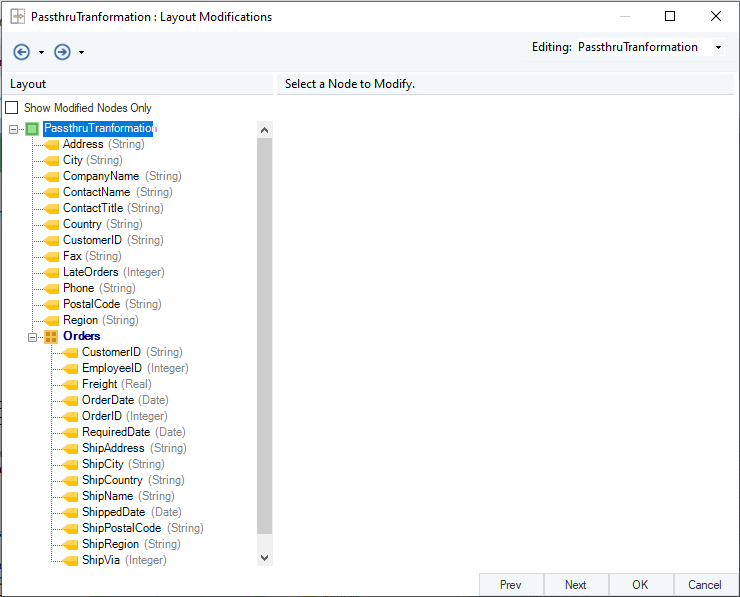Open the forward button history dropdown
Image resolution: width=740 pixels, height=597 pixels.
click(x=81, y=53)
